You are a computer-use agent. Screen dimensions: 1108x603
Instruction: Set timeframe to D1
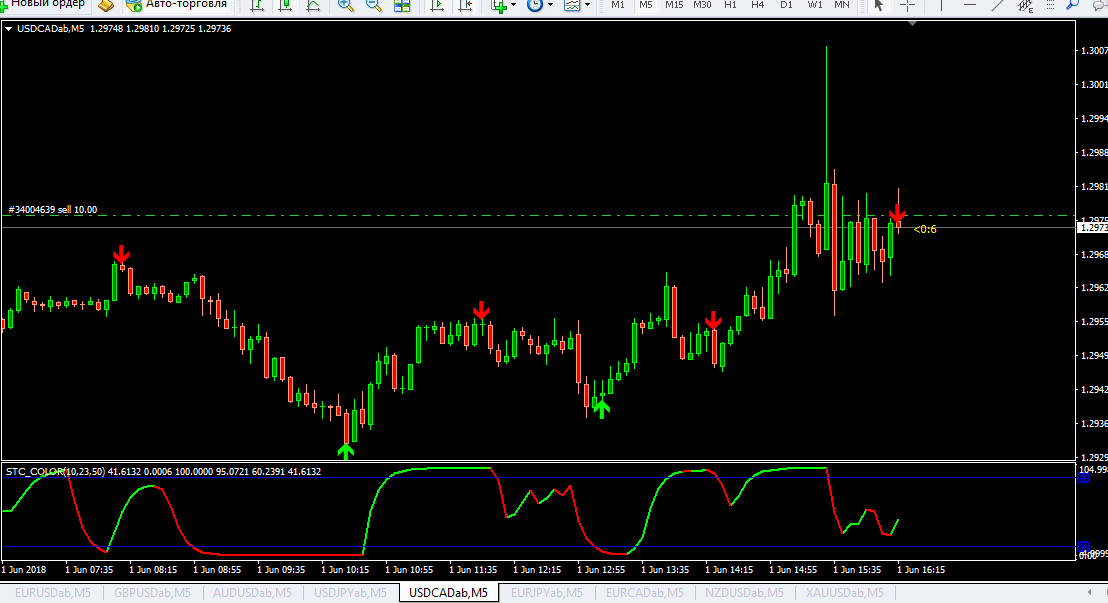786,5
